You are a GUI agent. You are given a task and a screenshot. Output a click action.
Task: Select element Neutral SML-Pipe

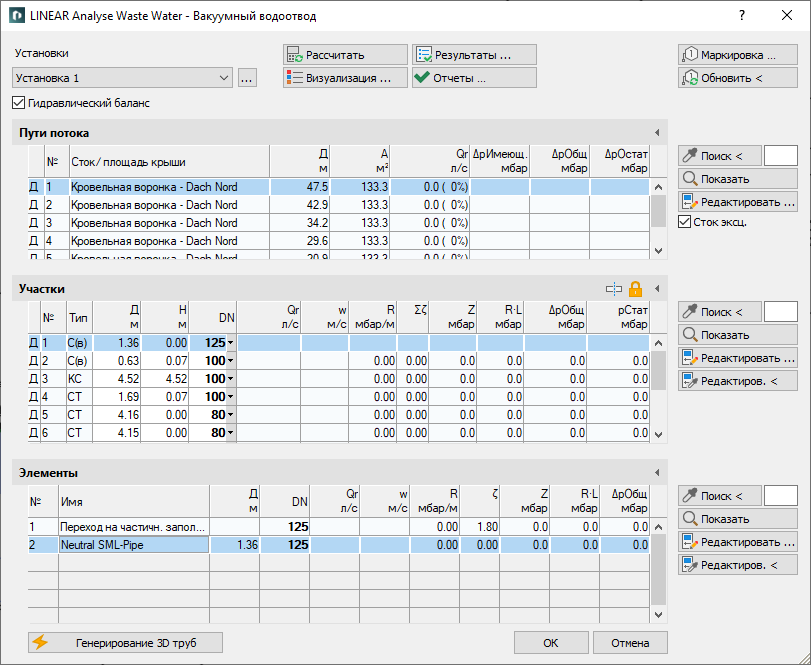[339, 545]
